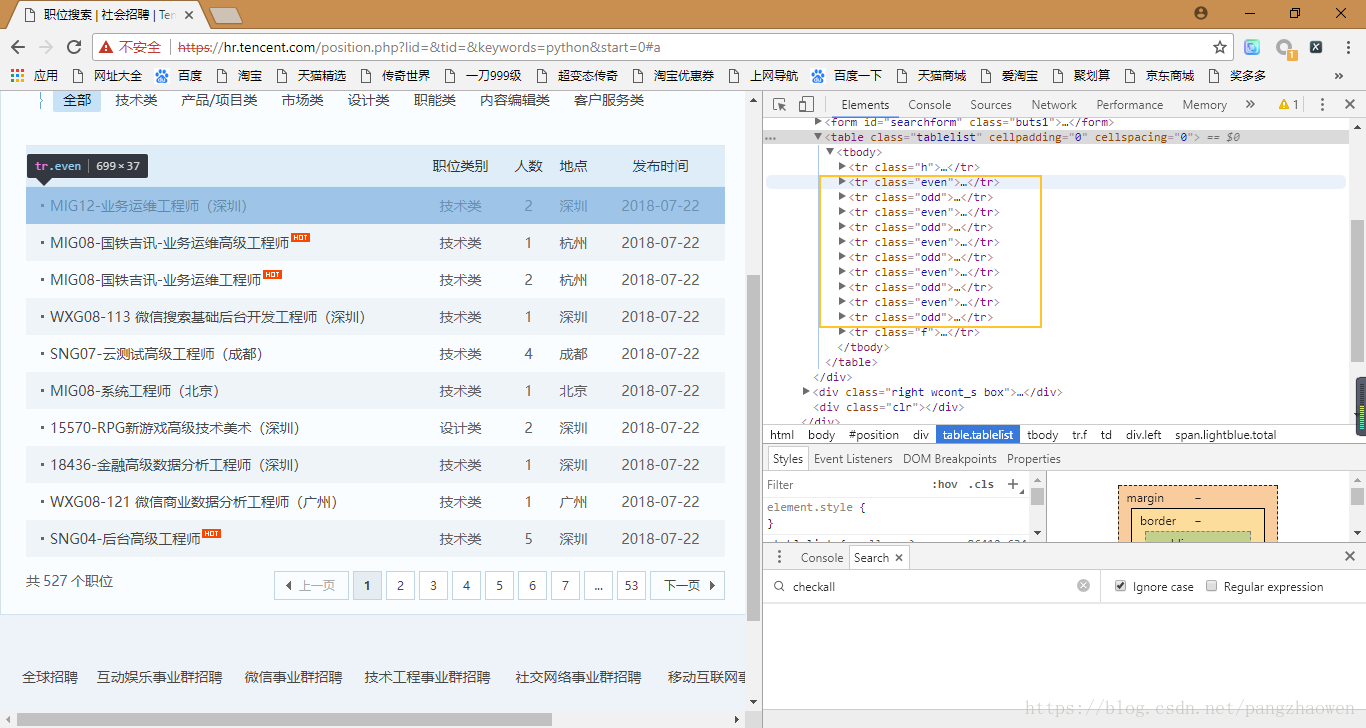Toggle the Ignore case checkbox

click(x=1120, y=586)
